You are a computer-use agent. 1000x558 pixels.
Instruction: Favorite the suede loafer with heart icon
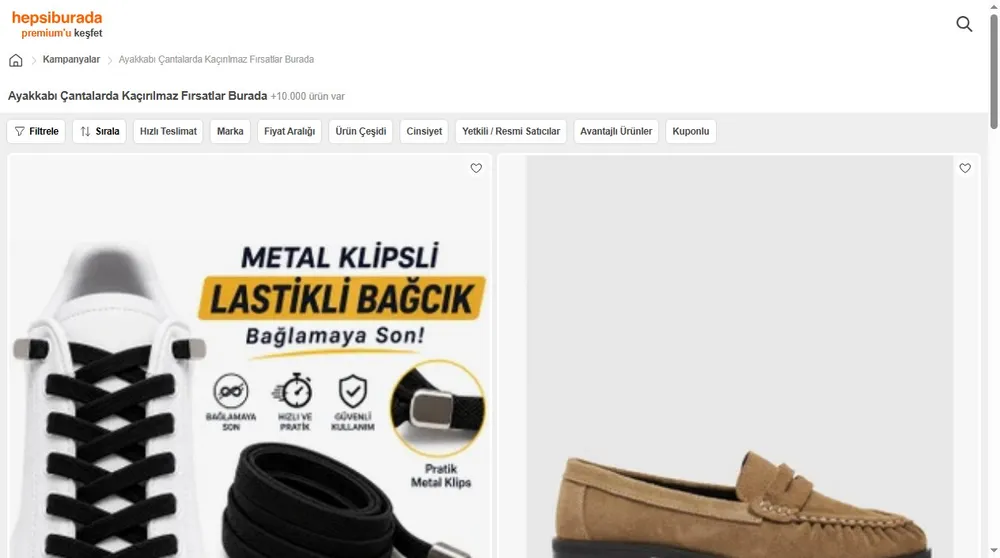coord(965,168)
